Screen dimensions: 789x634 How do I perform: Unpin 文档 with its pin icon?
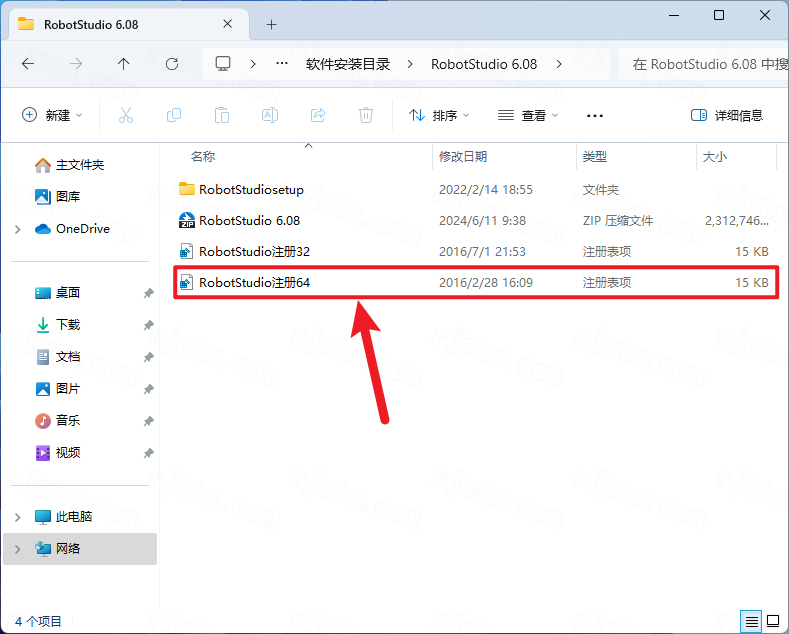click(148, 357)
